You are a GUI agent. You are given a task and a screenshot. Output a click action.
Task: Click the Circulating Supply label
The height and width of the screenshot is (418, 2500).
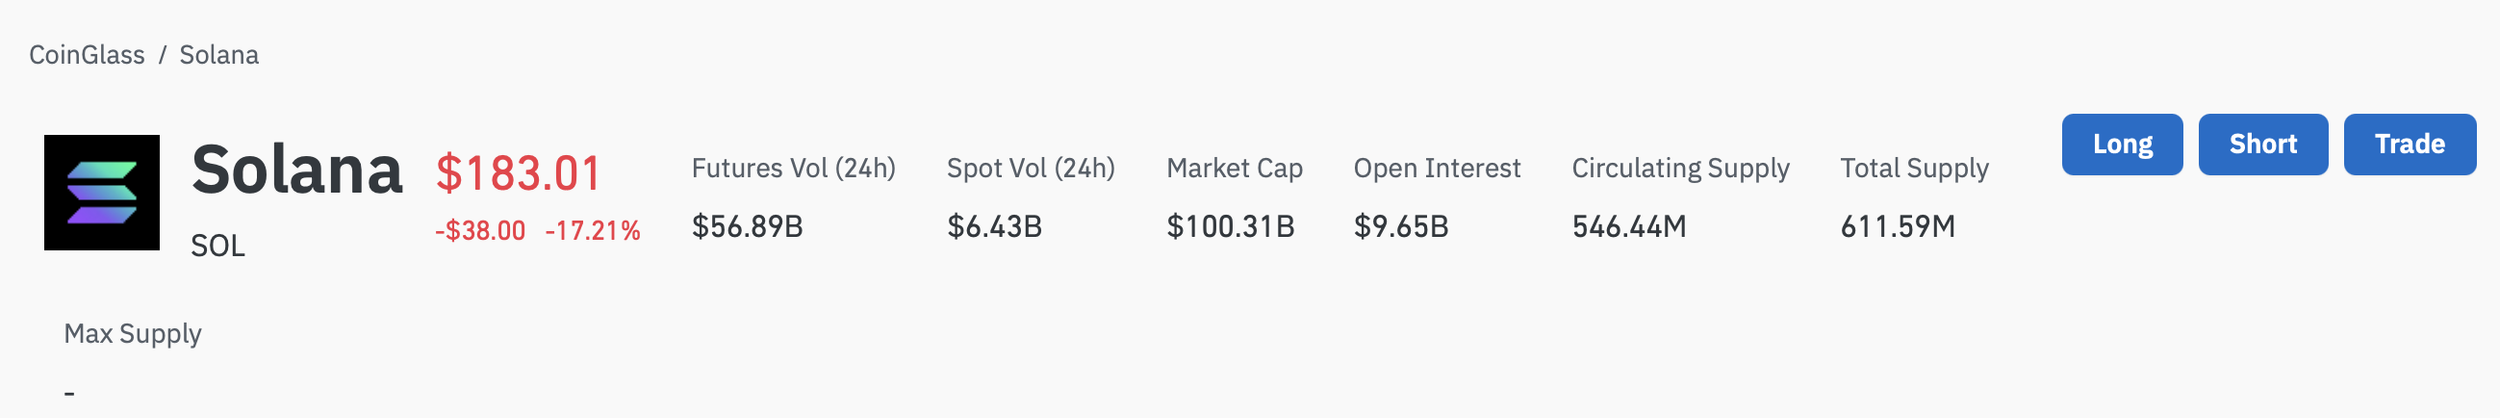coord(1680,168)
